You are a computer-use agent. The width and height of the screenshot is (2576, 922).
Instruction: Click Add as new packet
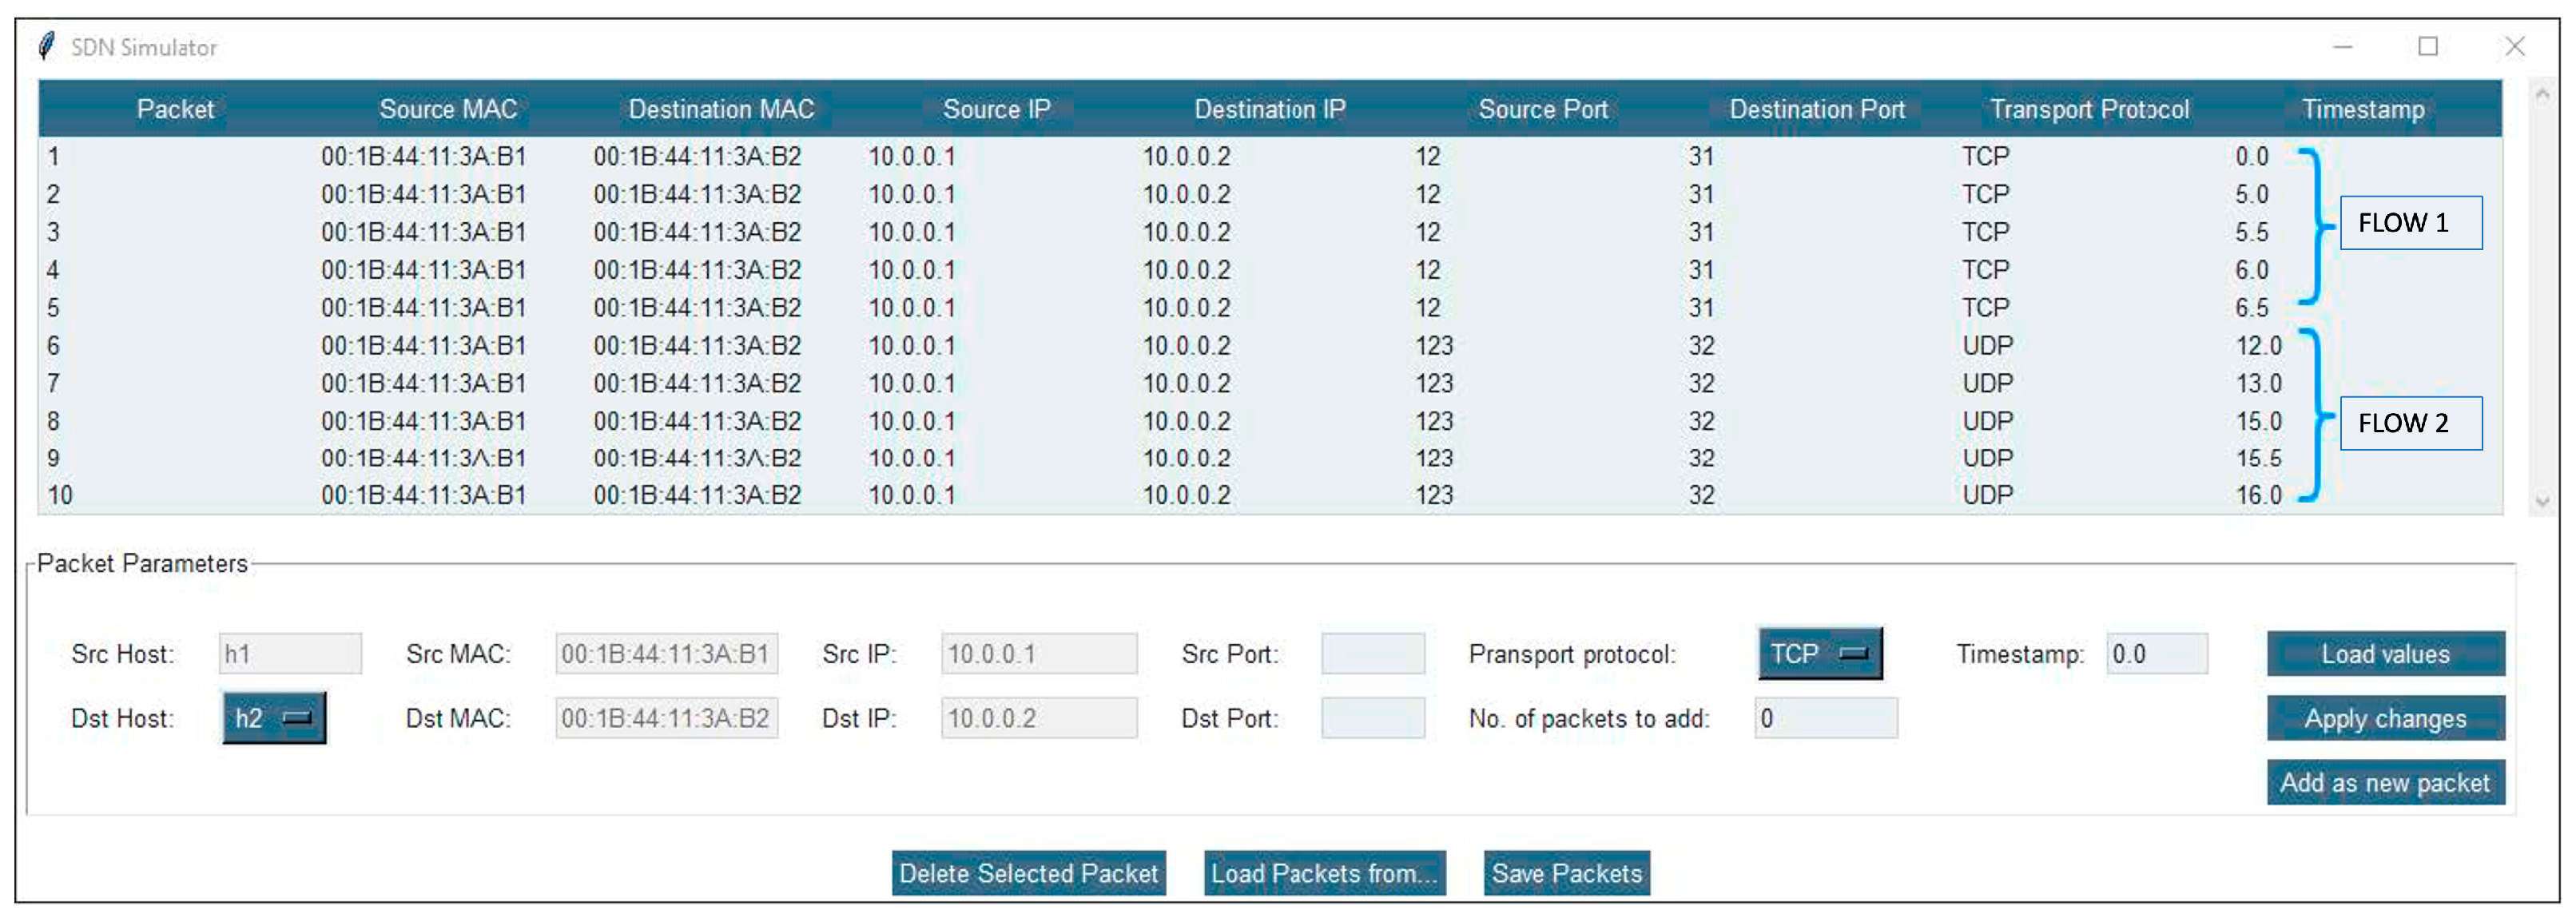[x=2384, y=783]
